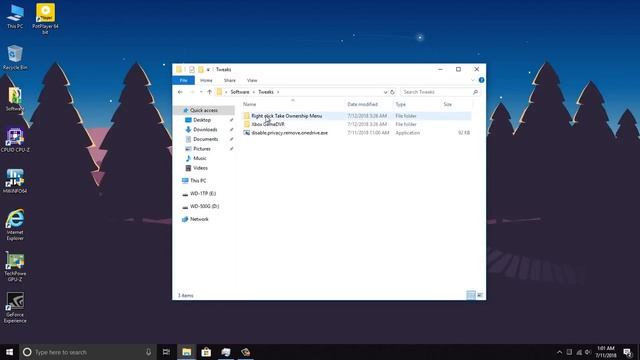The image size is (640, 360).
Task: Select Quick access in the navigation pane
Action: pyautogui.click(x=204, y=110)
